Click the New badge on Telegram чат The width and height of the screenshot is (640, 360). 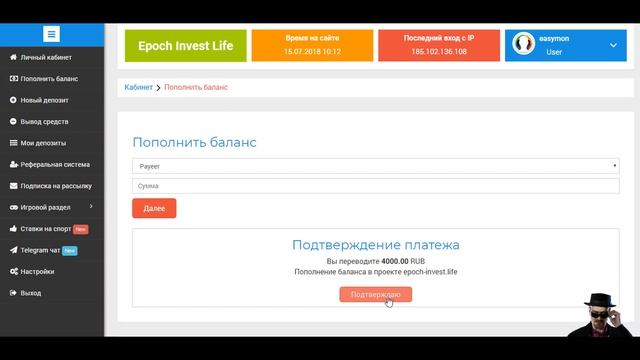(70, 250)
